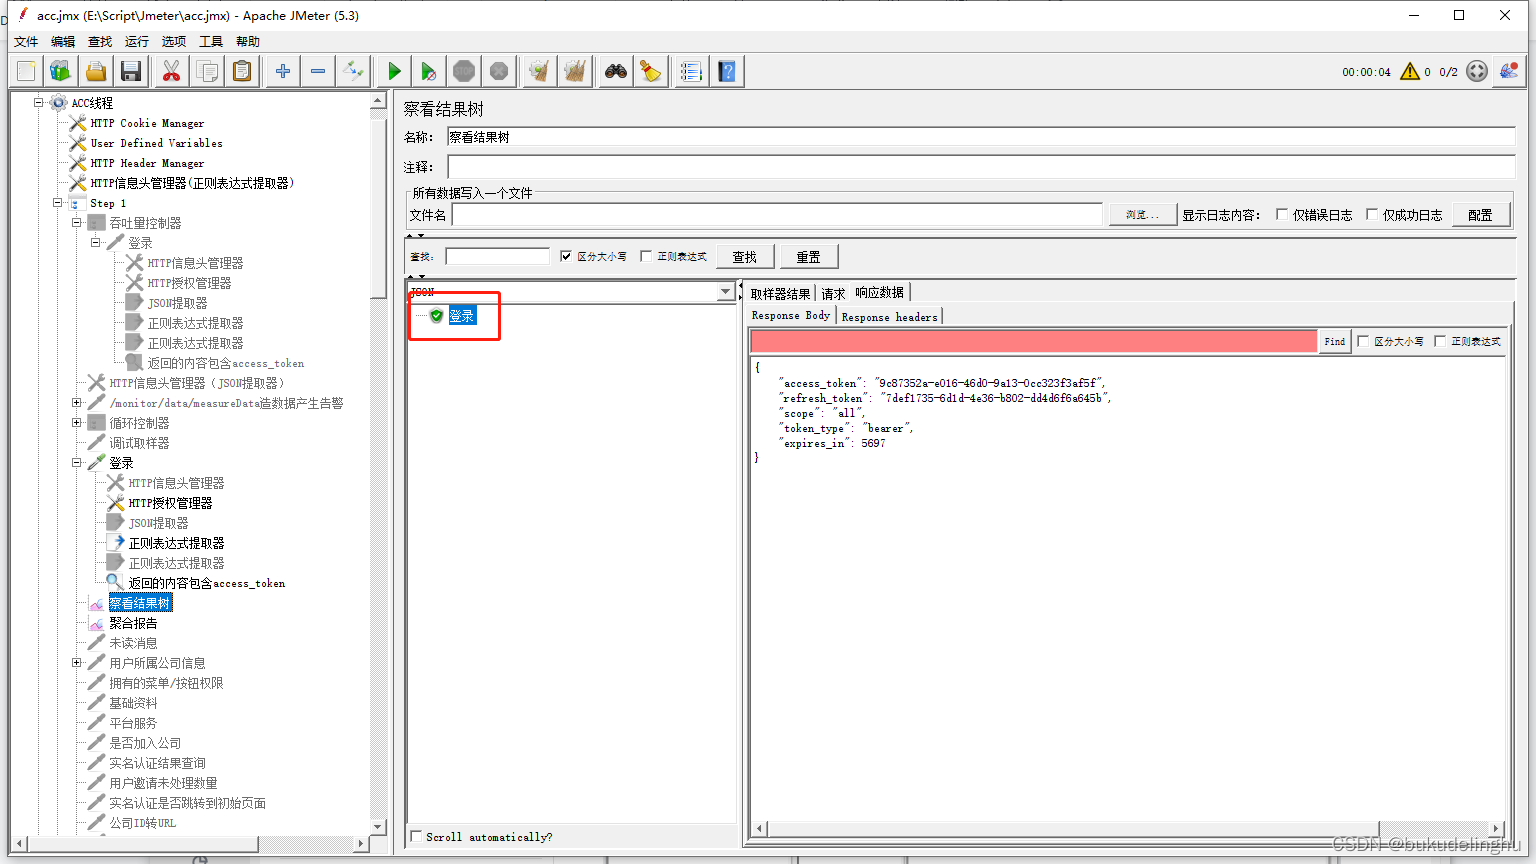Uncheck 区分大小写 in the search row
The width and height of the screenshot is (1536, 864).
(566, 256)
